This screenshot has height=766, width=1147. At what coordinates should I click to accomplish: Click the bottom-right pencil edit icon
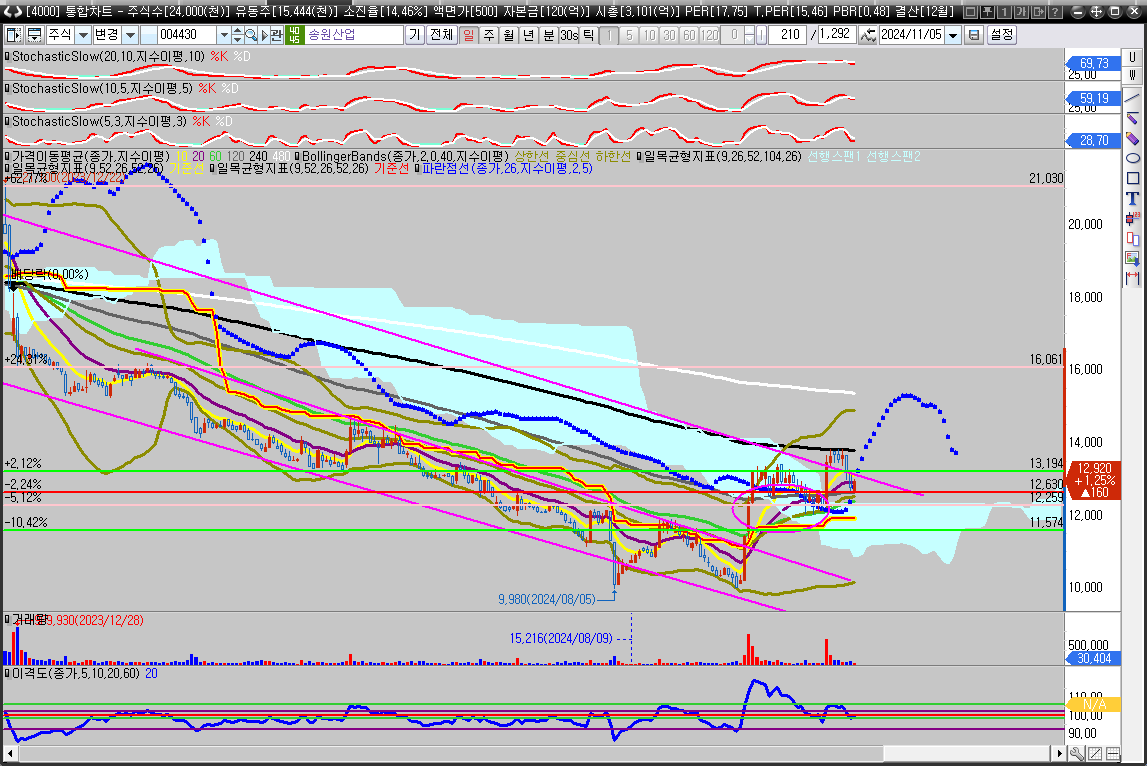tap(1095, 753)
